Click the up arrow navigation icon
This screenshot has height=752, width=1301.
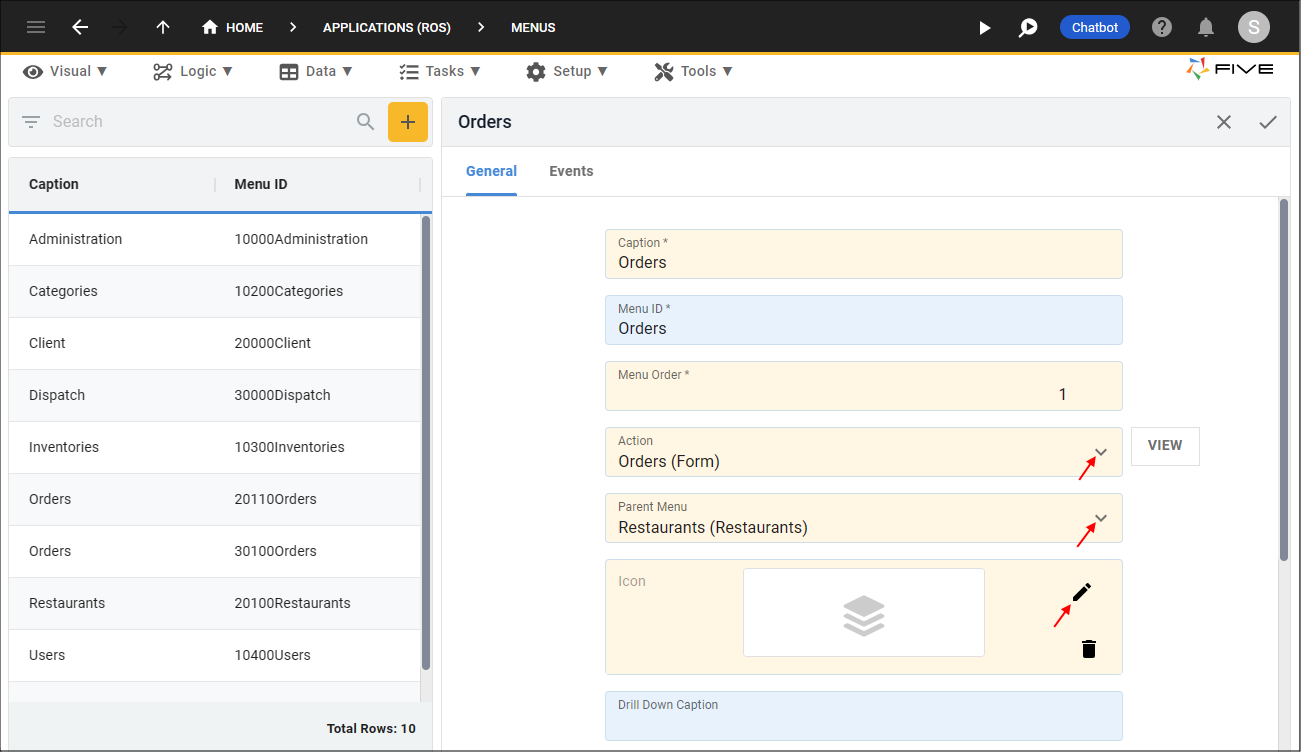163,27
